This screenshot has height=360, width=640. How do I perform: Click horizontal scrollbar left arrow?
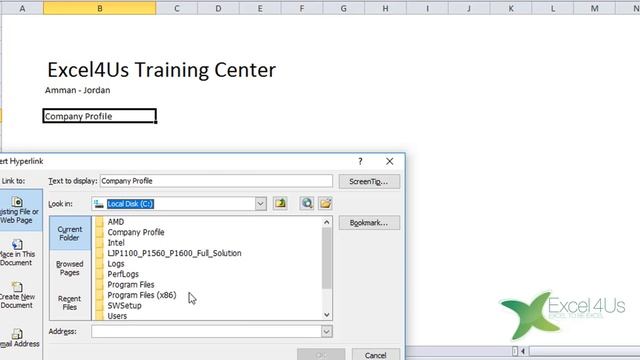(x=523, y=351)
